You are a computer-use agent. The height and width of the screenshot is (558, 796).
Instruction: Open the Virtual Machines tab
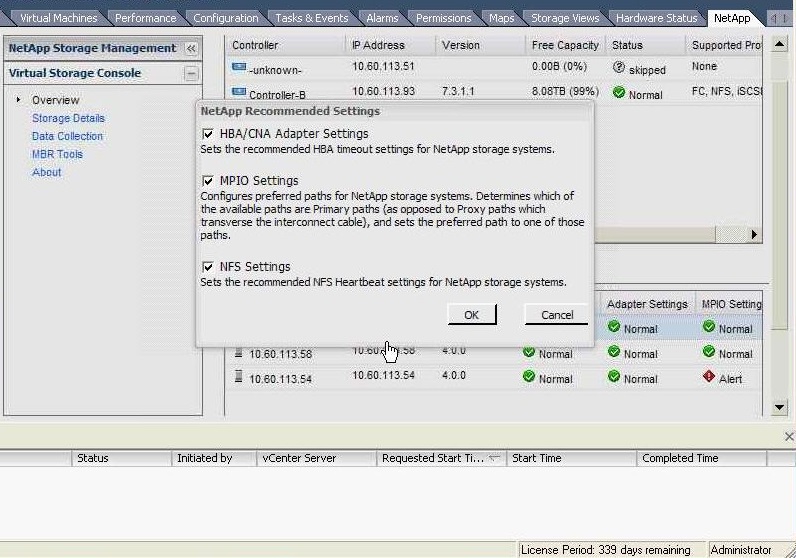58,18
